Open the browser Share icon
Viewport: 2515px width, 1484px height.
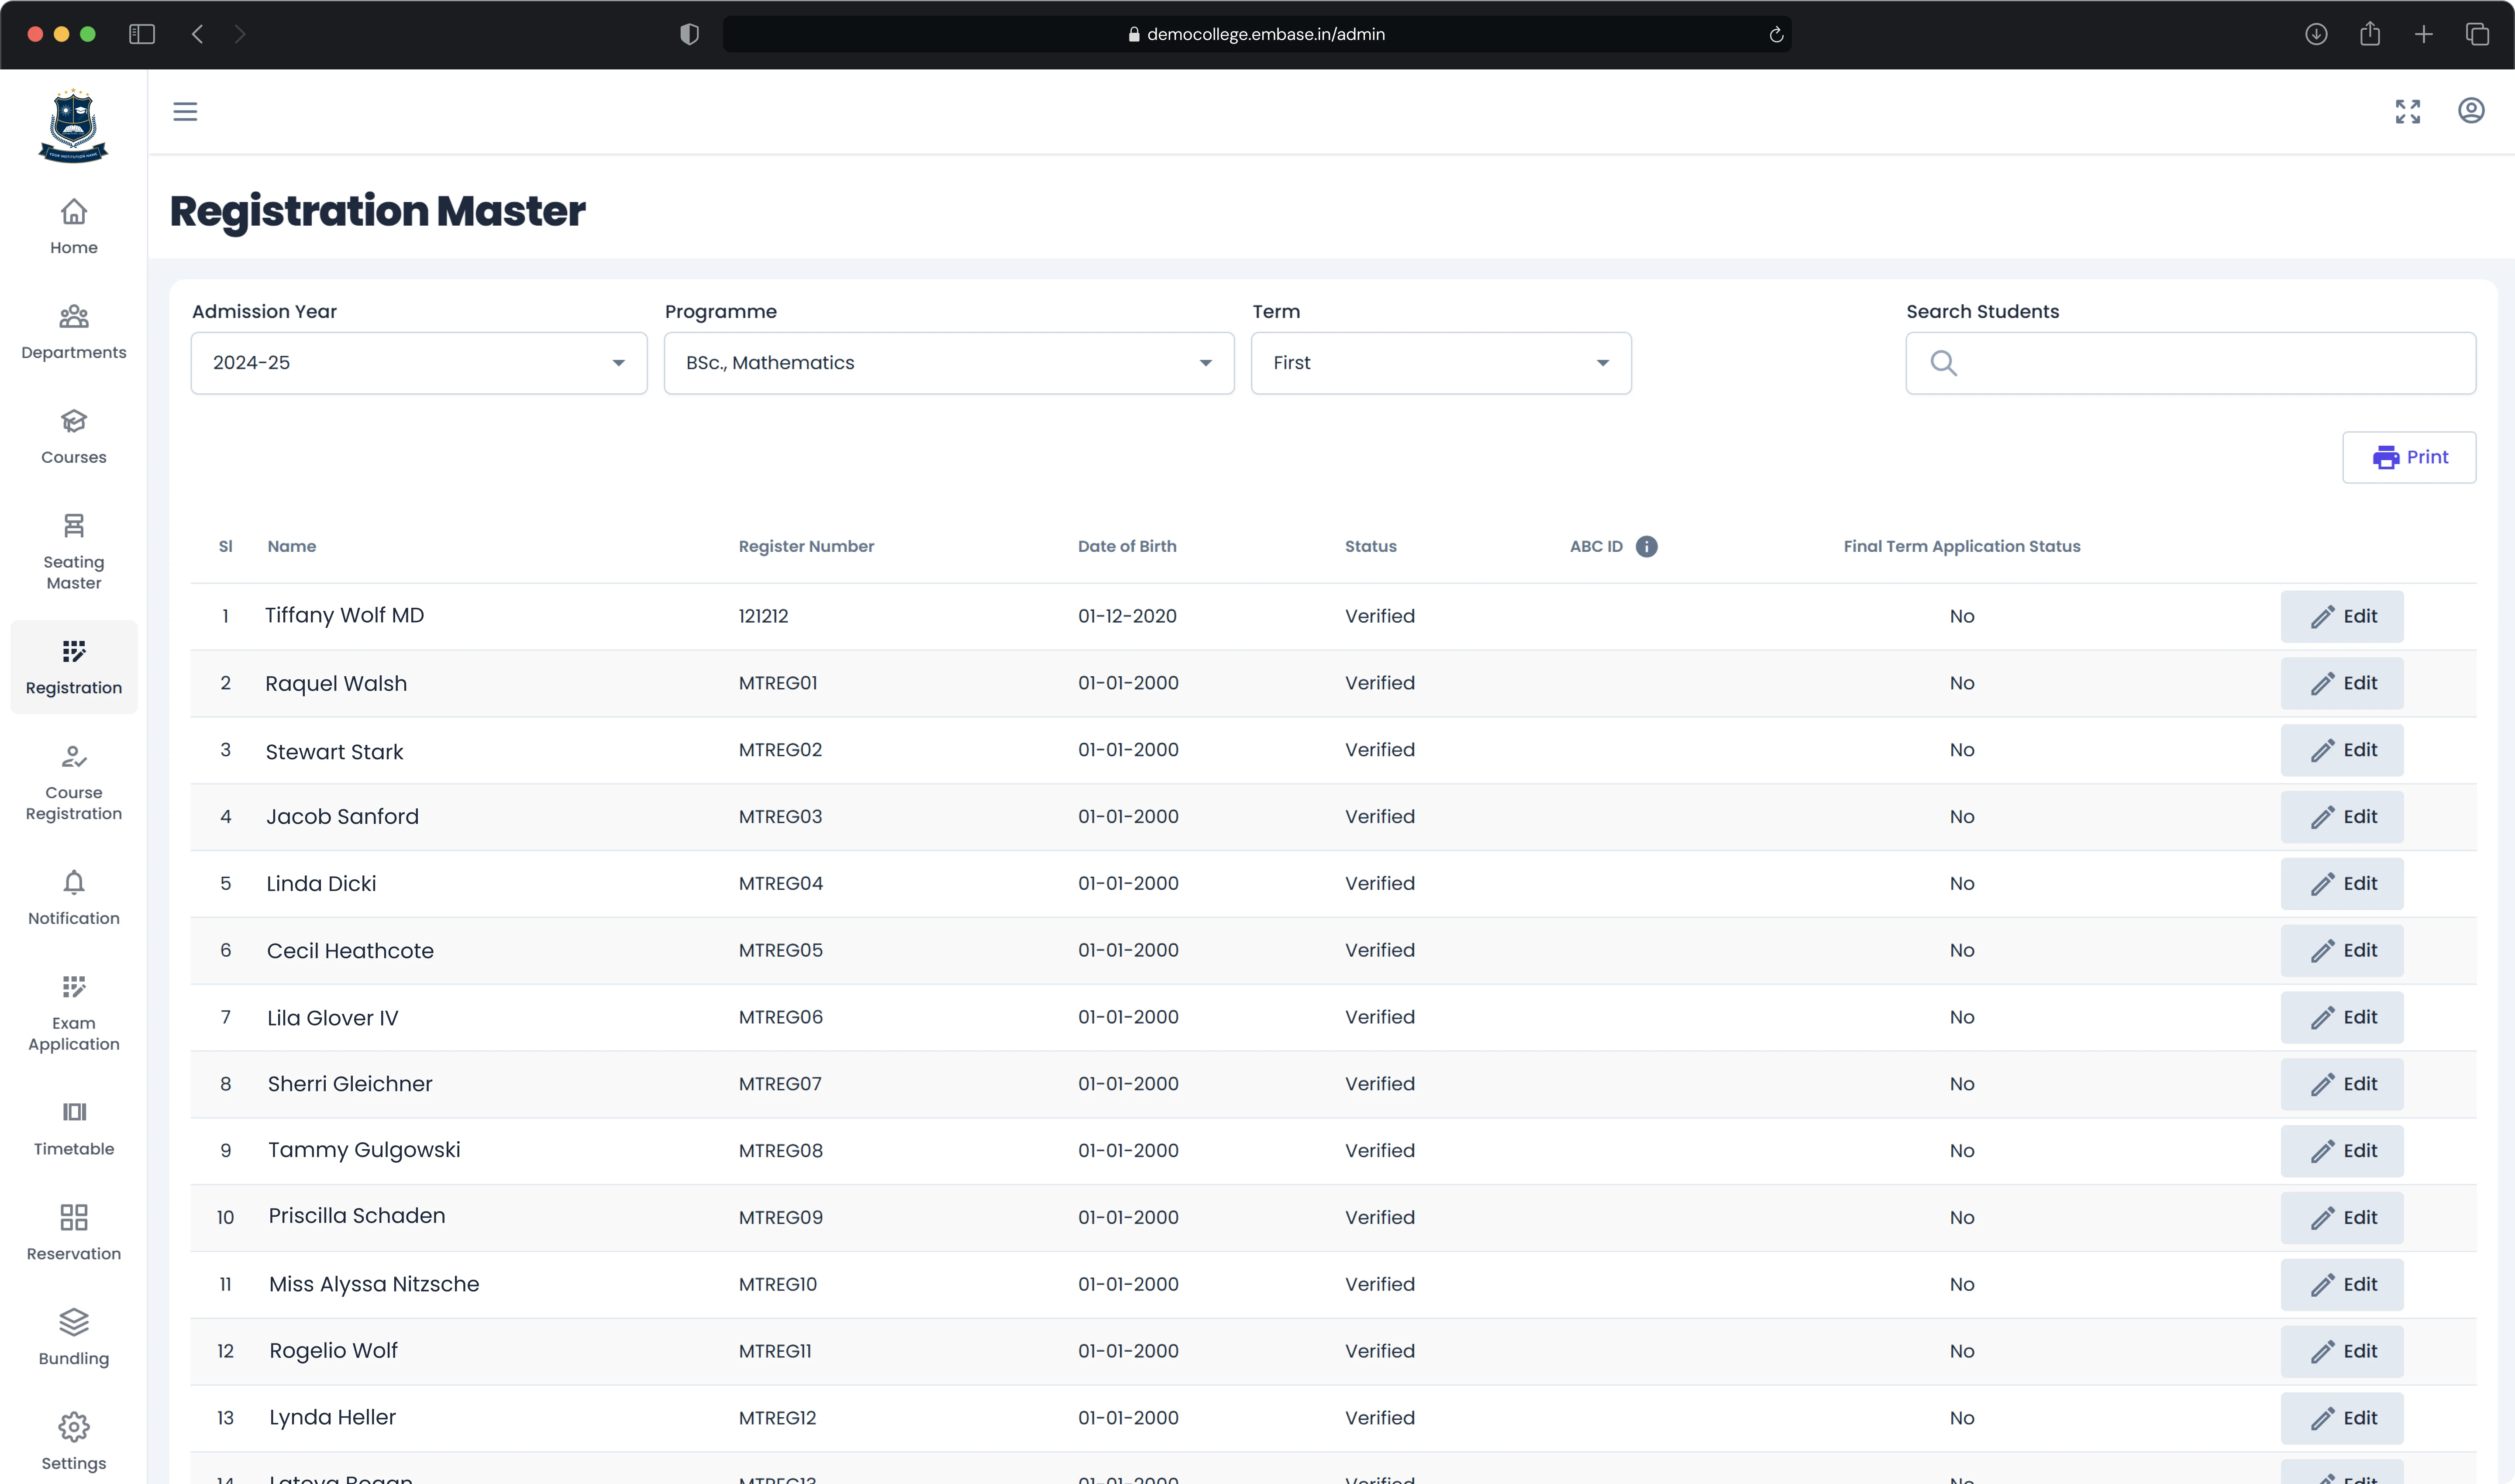coord(2369,34)
